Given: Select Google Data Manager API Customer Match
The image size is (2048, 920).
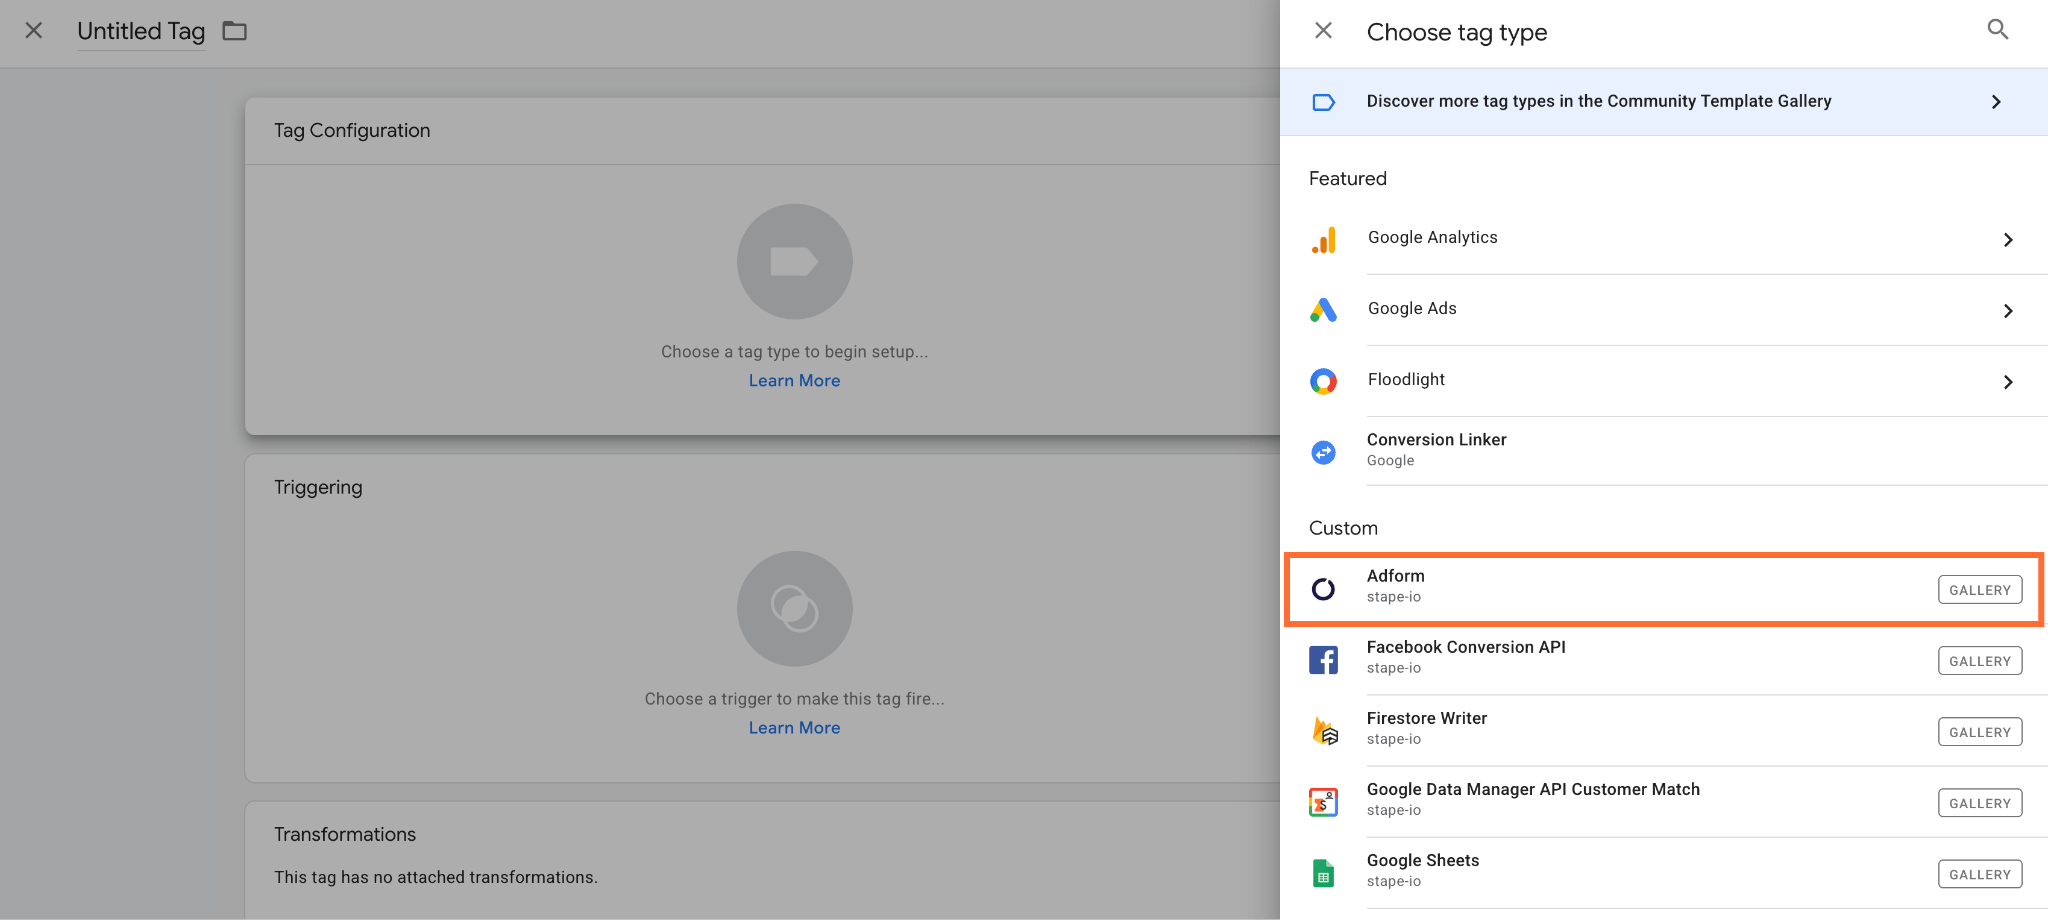Looking at the screenshot, I should (1664, 801).
